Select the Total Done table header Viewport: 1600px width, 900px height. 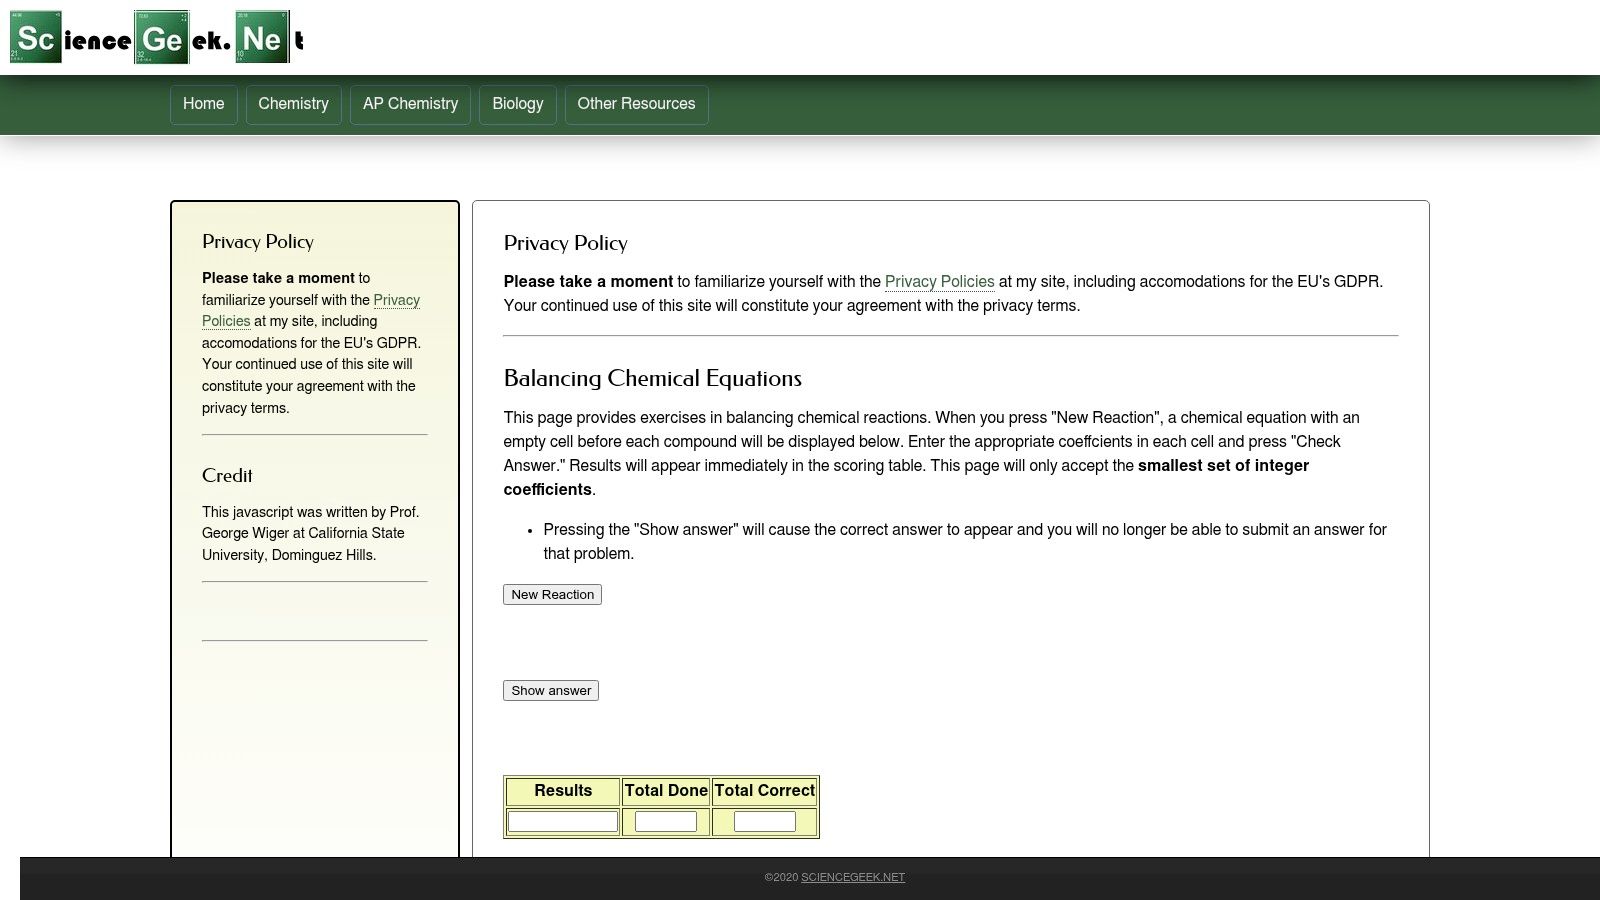pos(666,791)
